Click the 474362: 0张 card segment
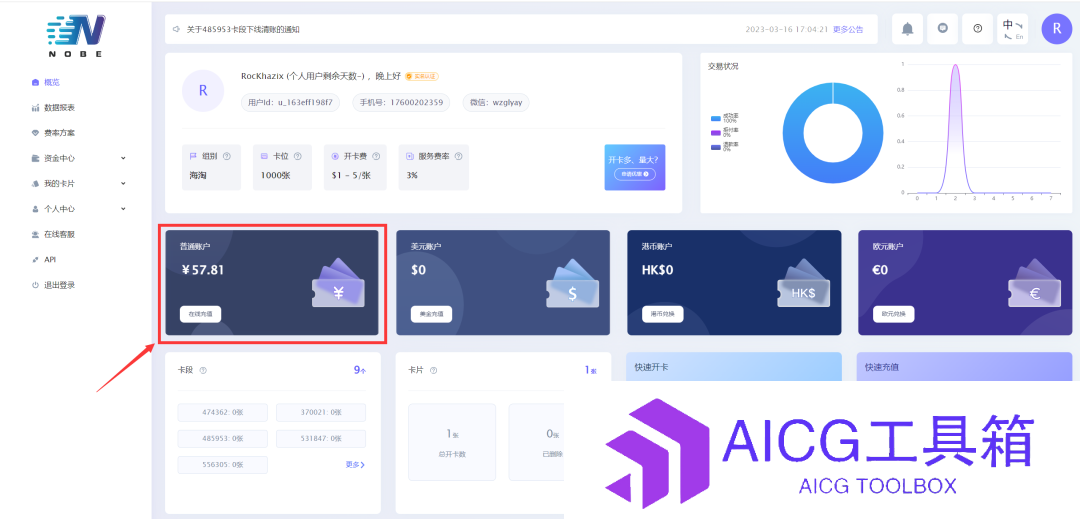Viewport: 1080px width, 519px height. point(222,412)
